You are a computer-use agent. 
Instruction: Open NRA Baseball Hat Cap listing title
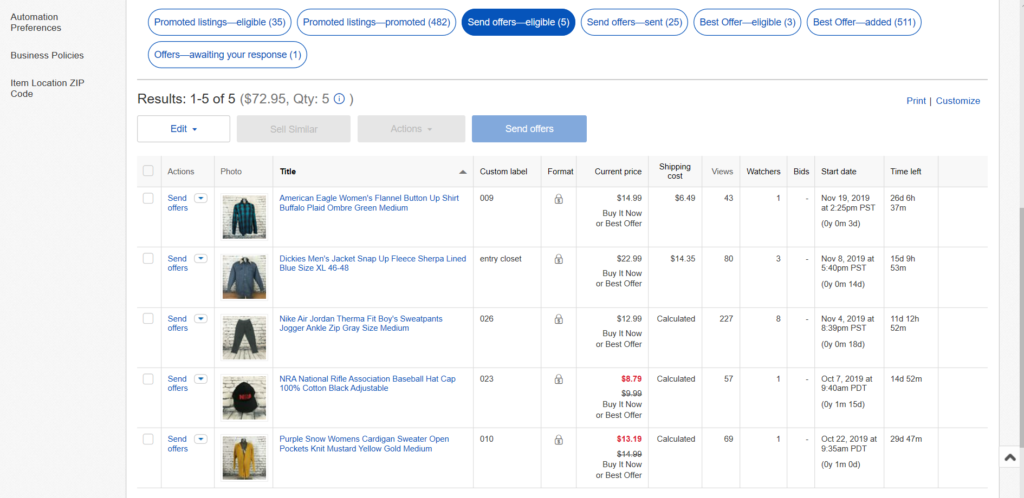click(x=368, y=383)
